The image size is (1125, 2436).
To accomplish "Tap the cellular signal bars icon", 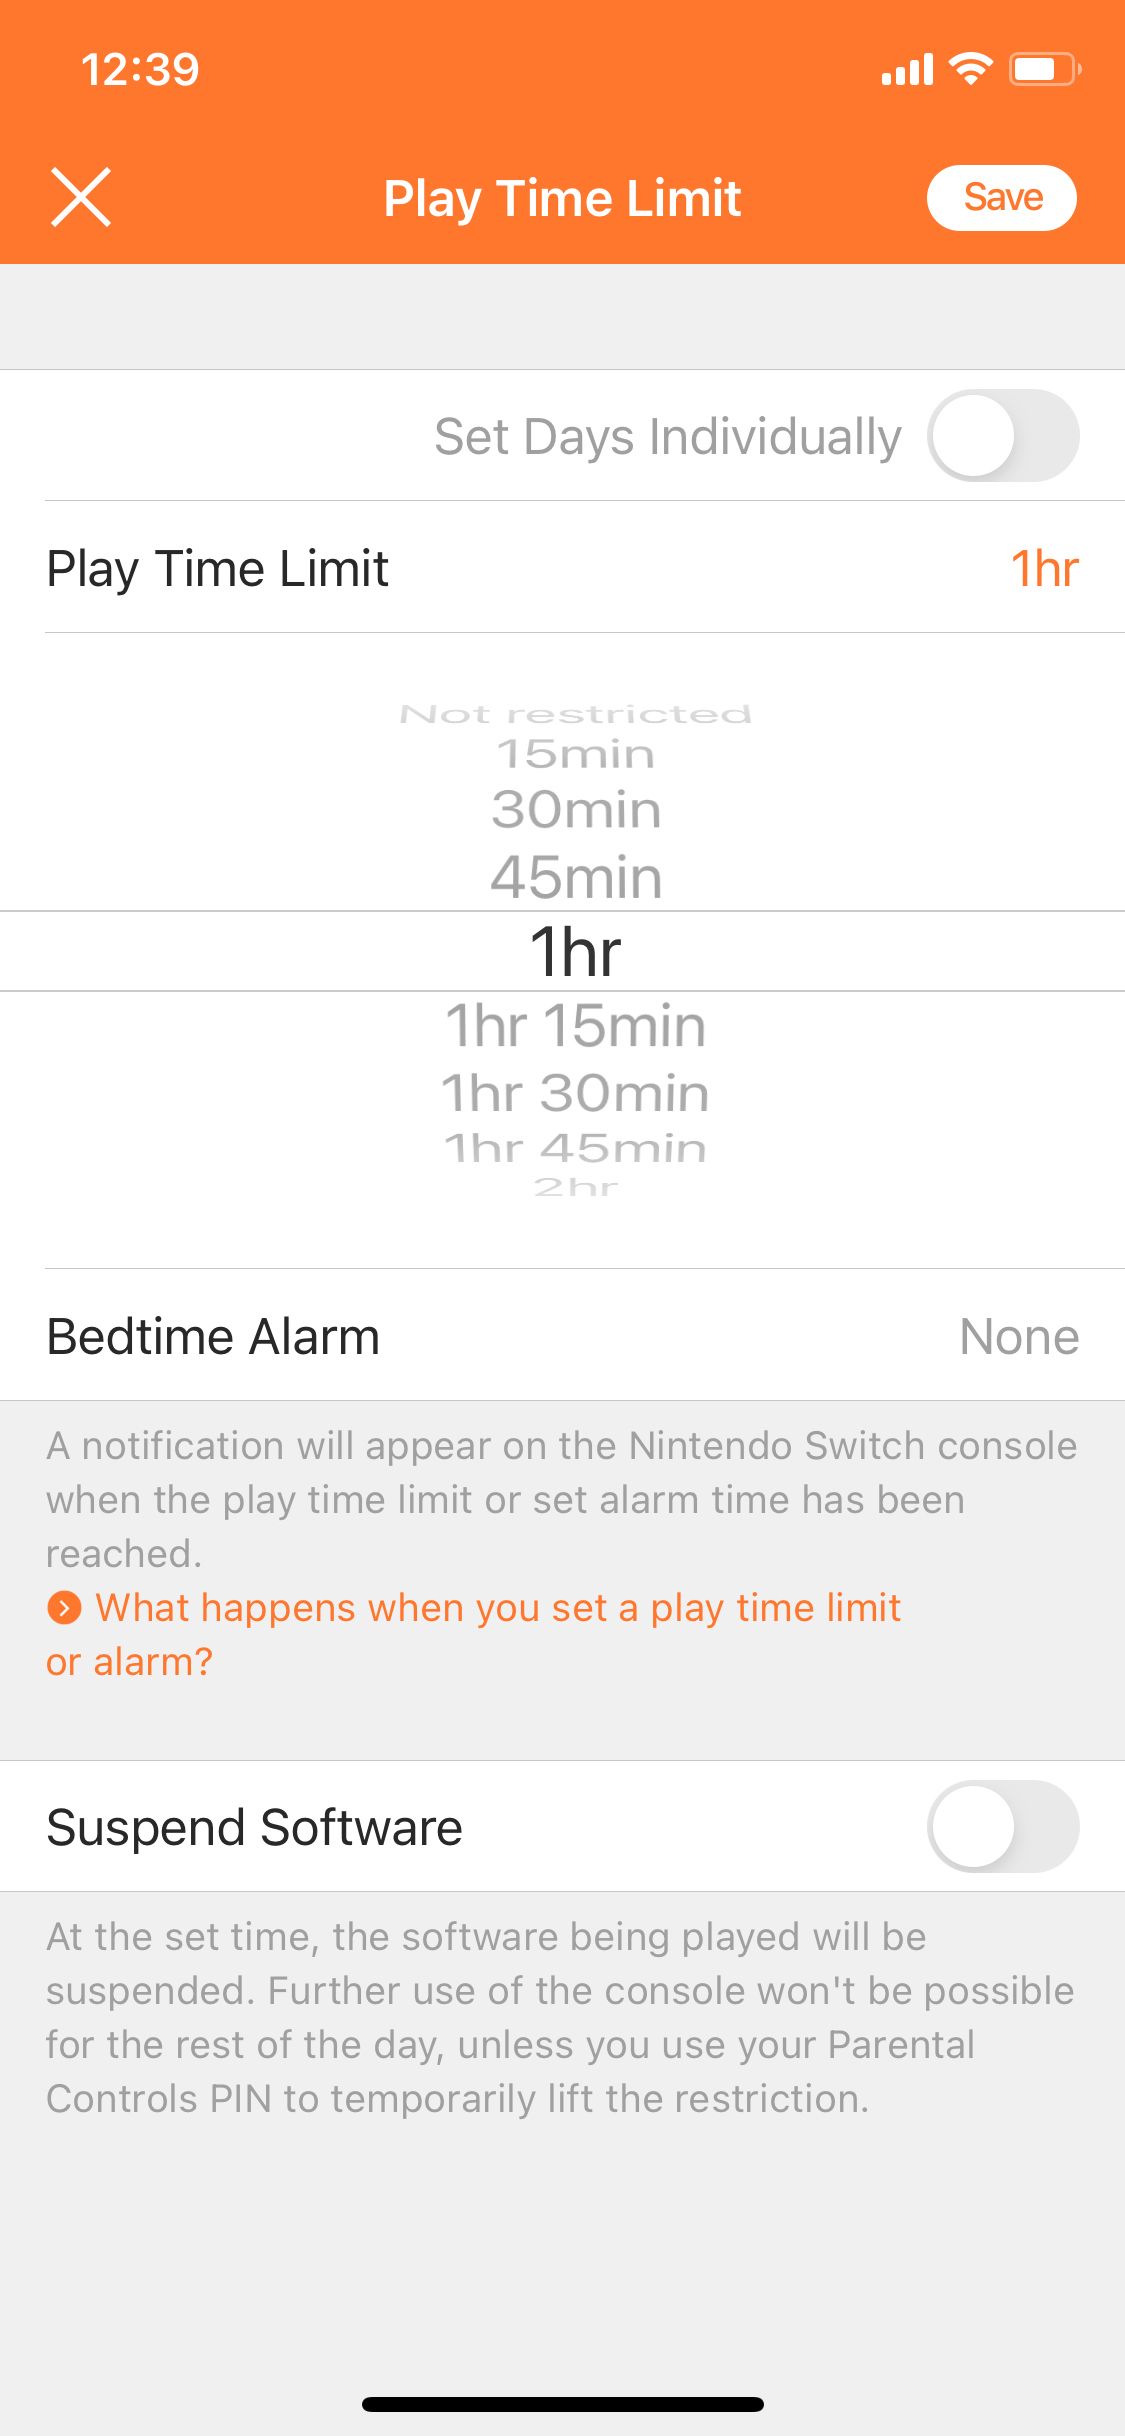I will pyautogui.click(x=907, y=69).
